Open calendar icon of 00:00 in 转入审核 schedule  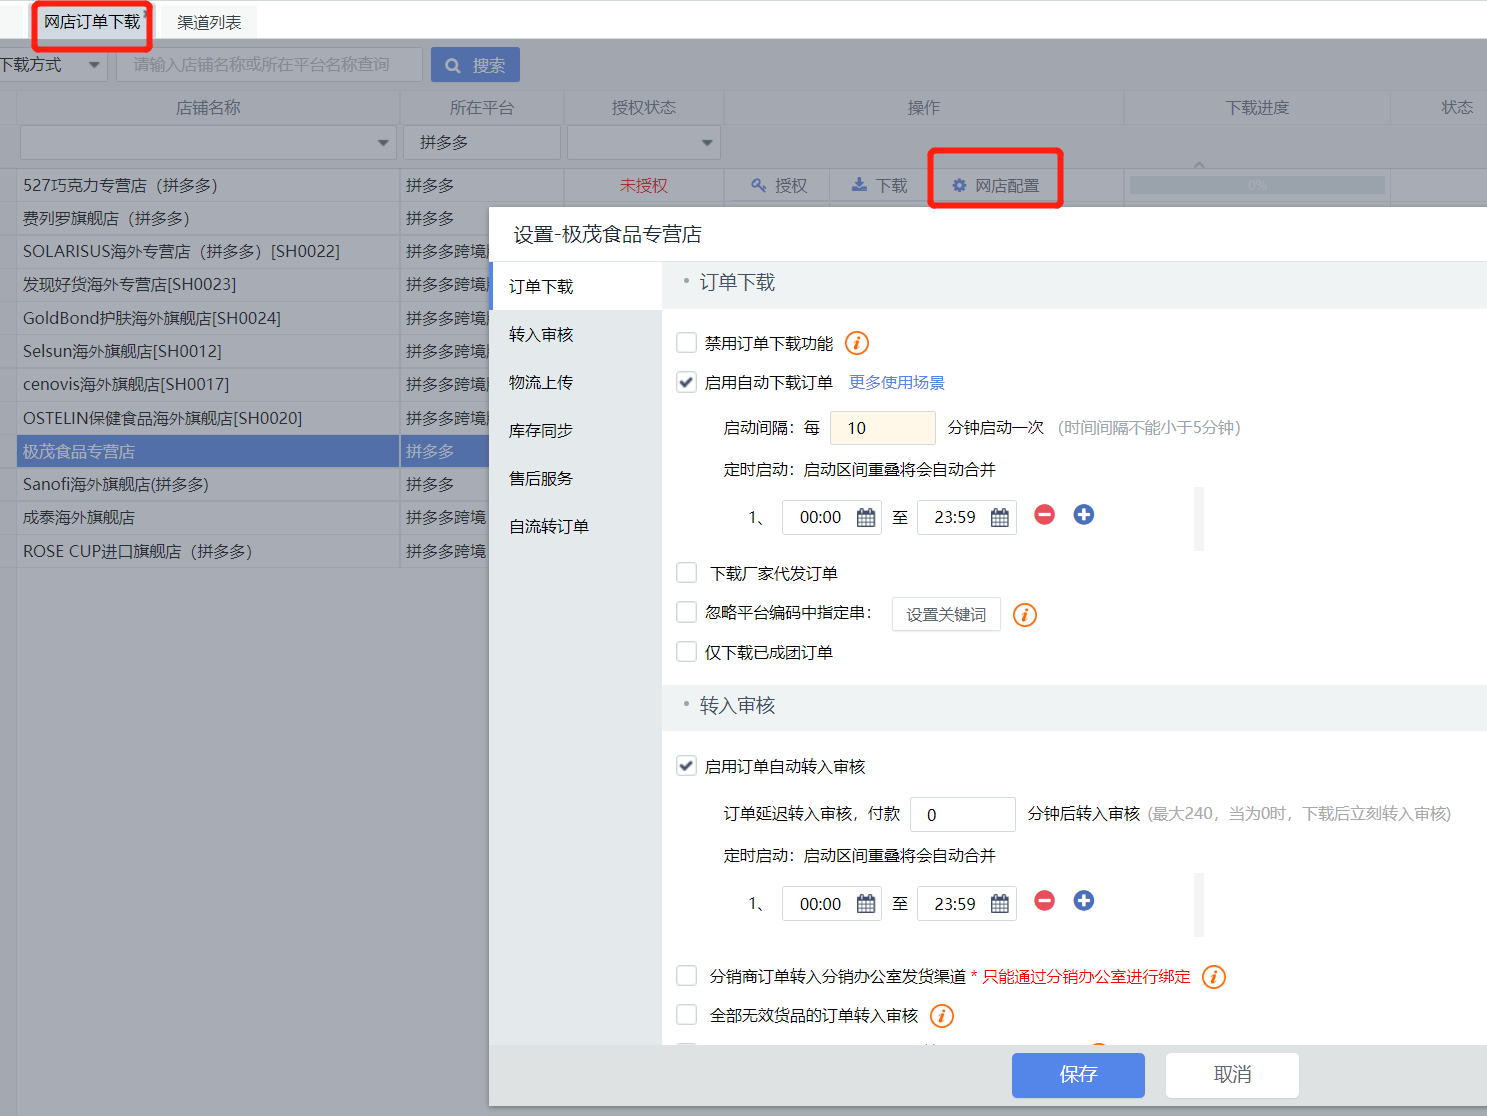tap(866, 904)
